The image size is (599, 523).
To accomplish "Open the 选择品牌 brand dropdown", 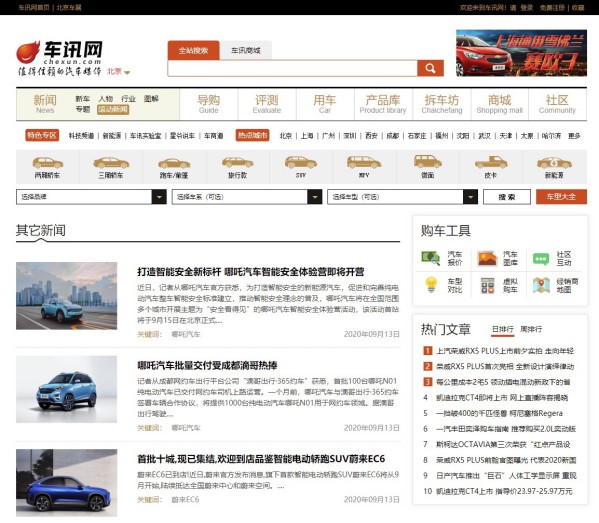I will click(91, 197).
